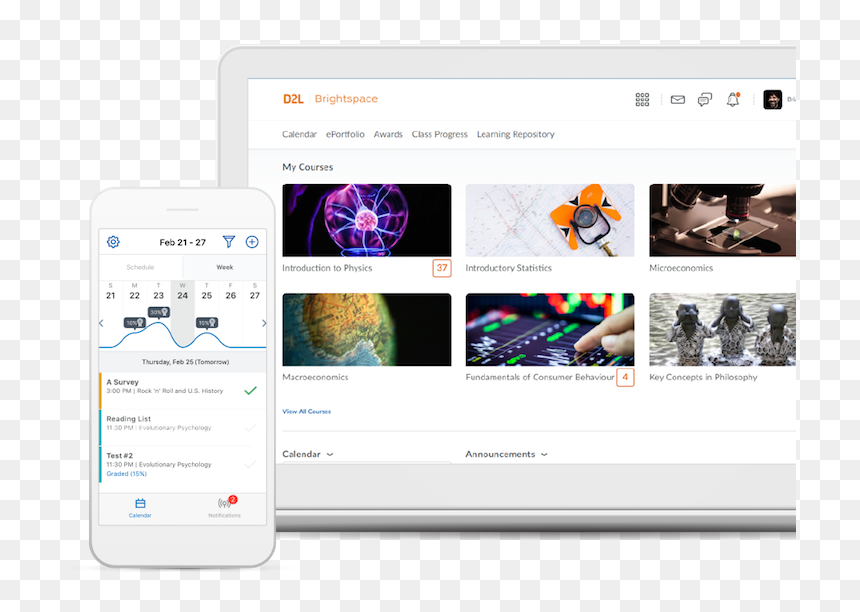
Task: Click Fundamentals of Consumer Behaviour title
Action: [x=540, y=377]
